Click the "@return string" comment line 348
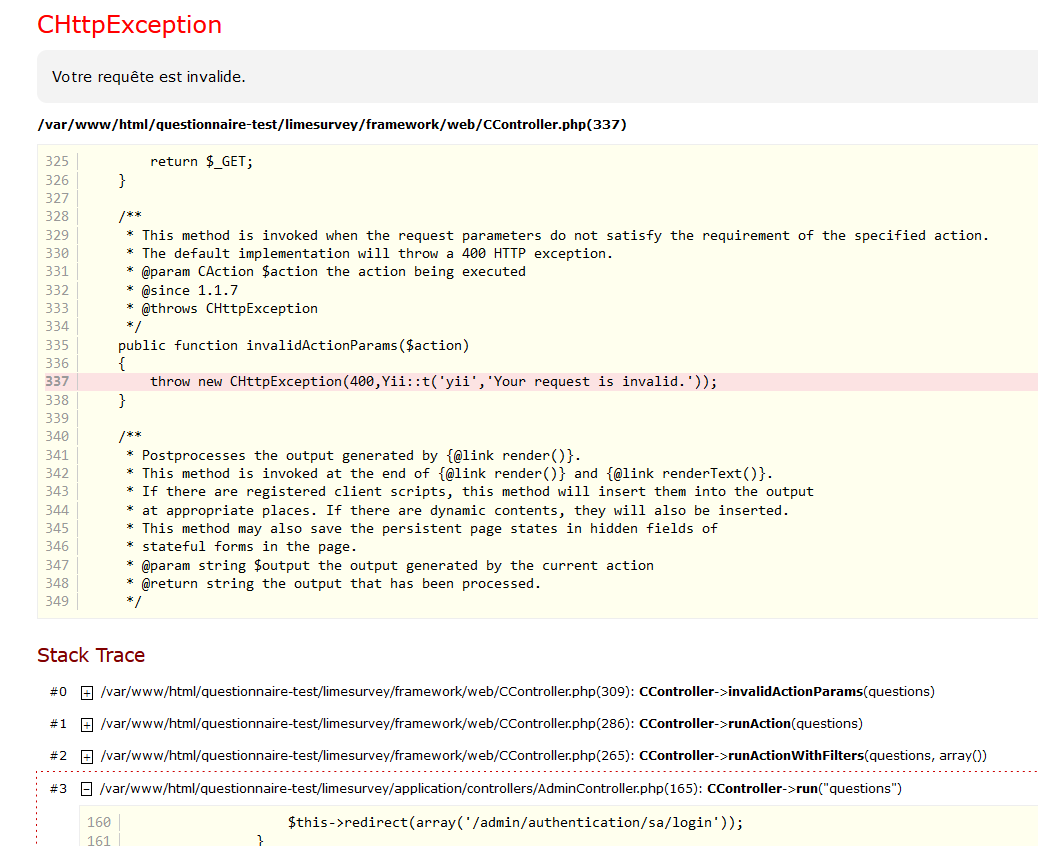 coord(340,583)
